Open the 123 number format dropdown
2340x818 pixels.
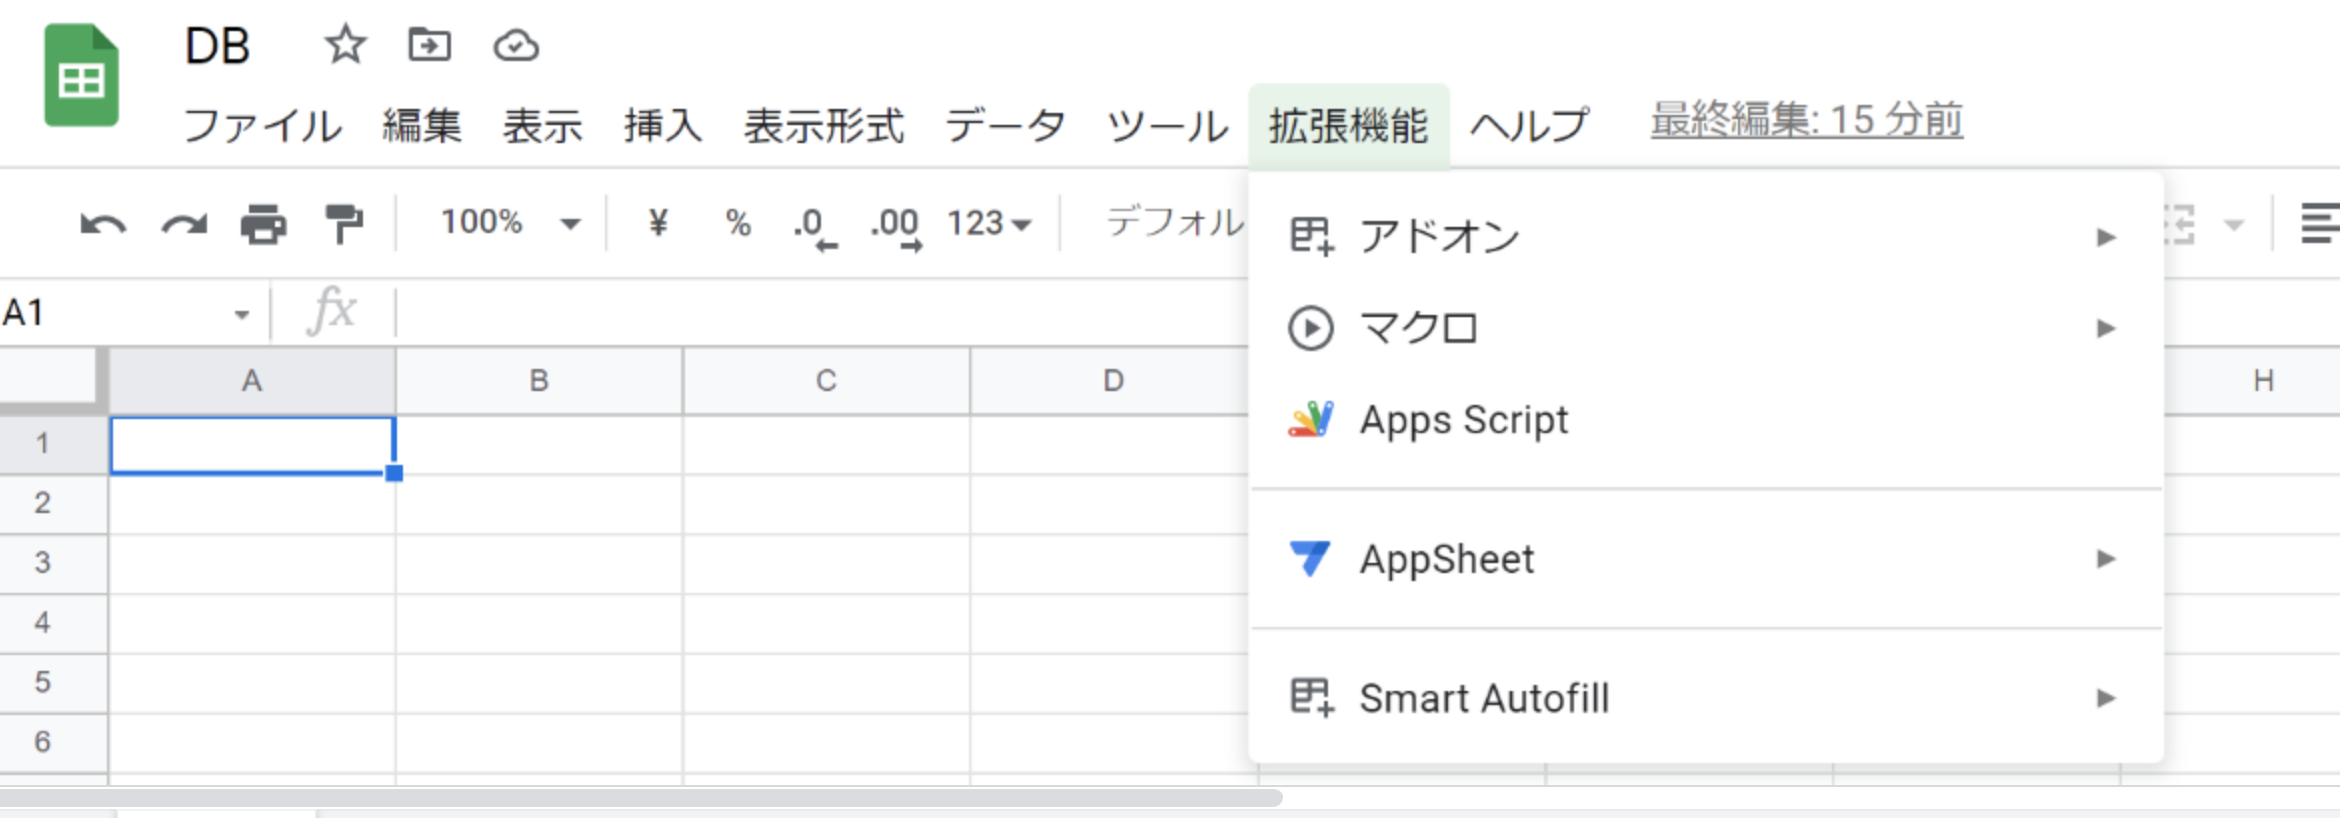coord(989,223)
